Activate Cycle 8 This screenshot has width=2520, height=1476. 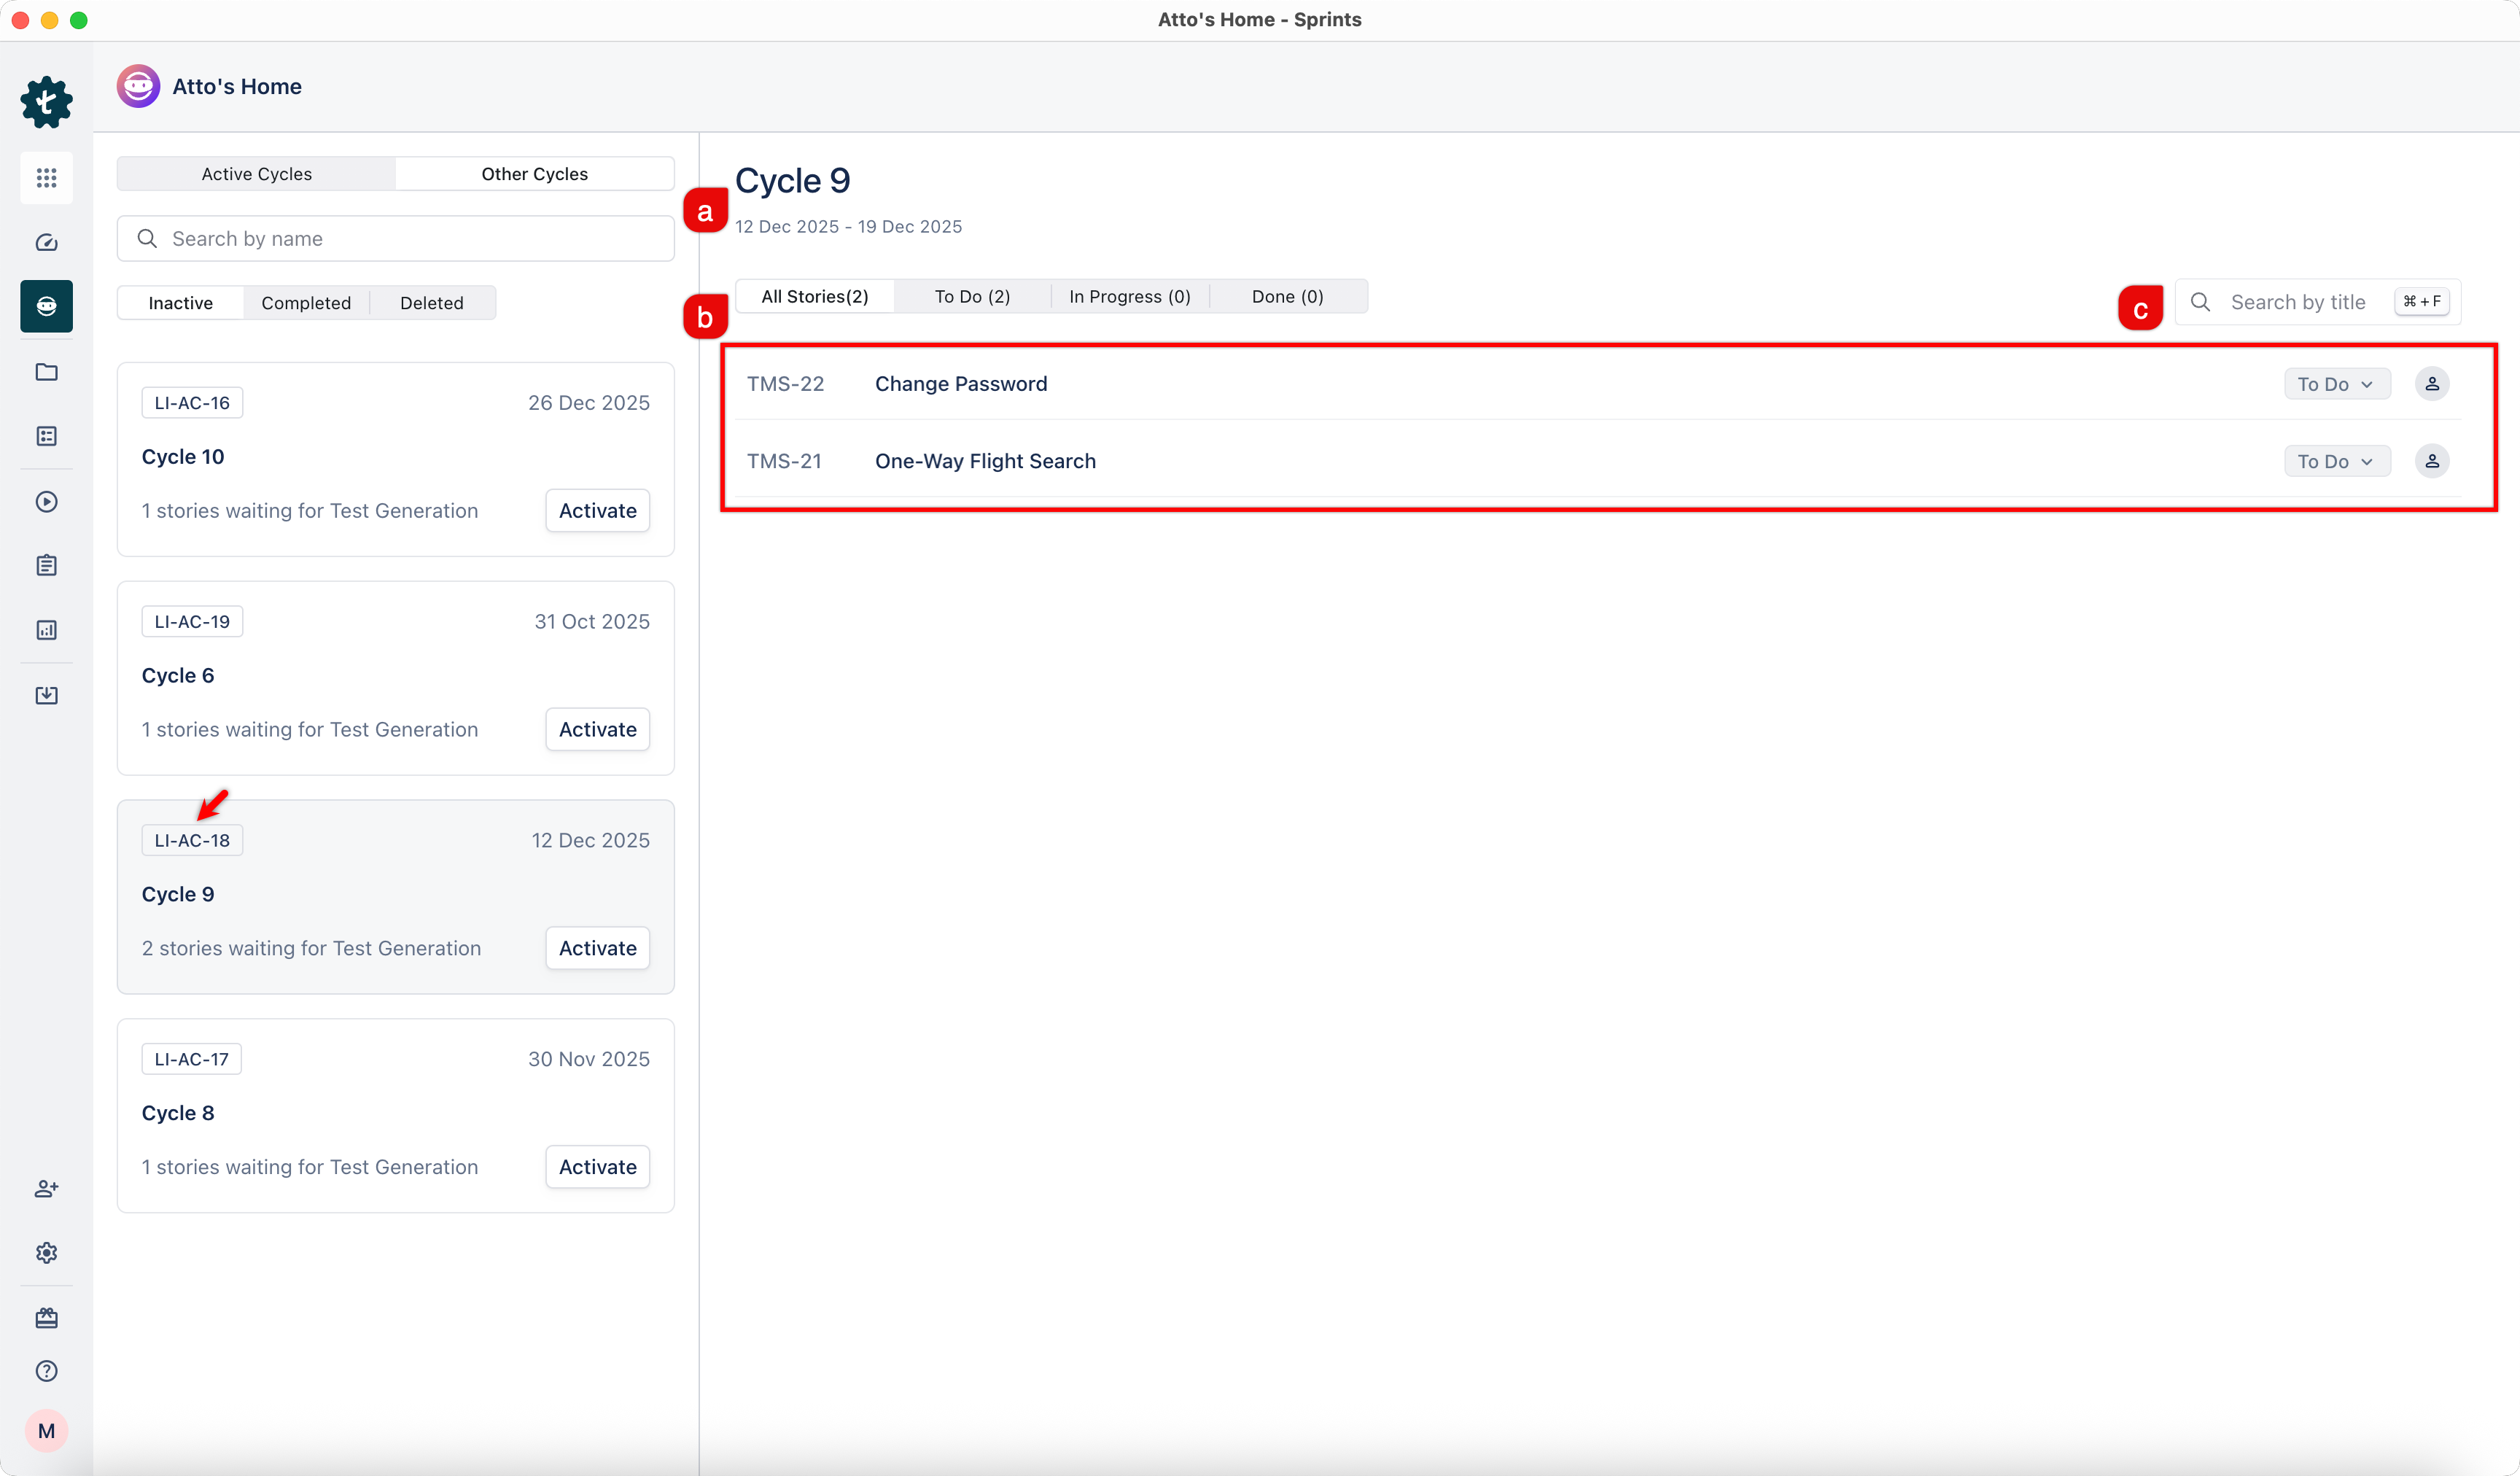point(597,1167)
